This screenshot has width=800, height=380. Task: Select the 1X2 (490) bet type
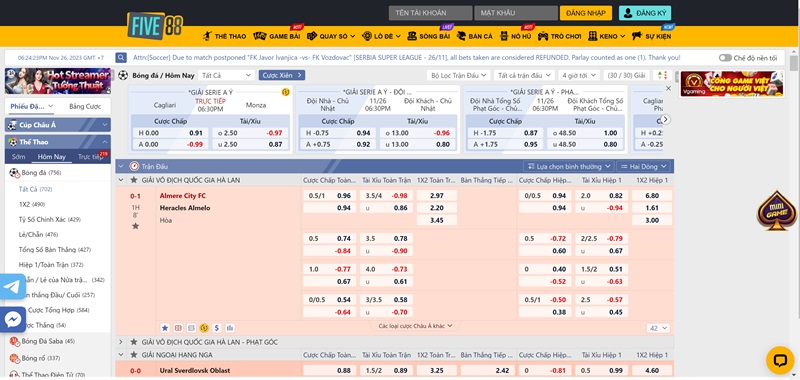[32, 204]
